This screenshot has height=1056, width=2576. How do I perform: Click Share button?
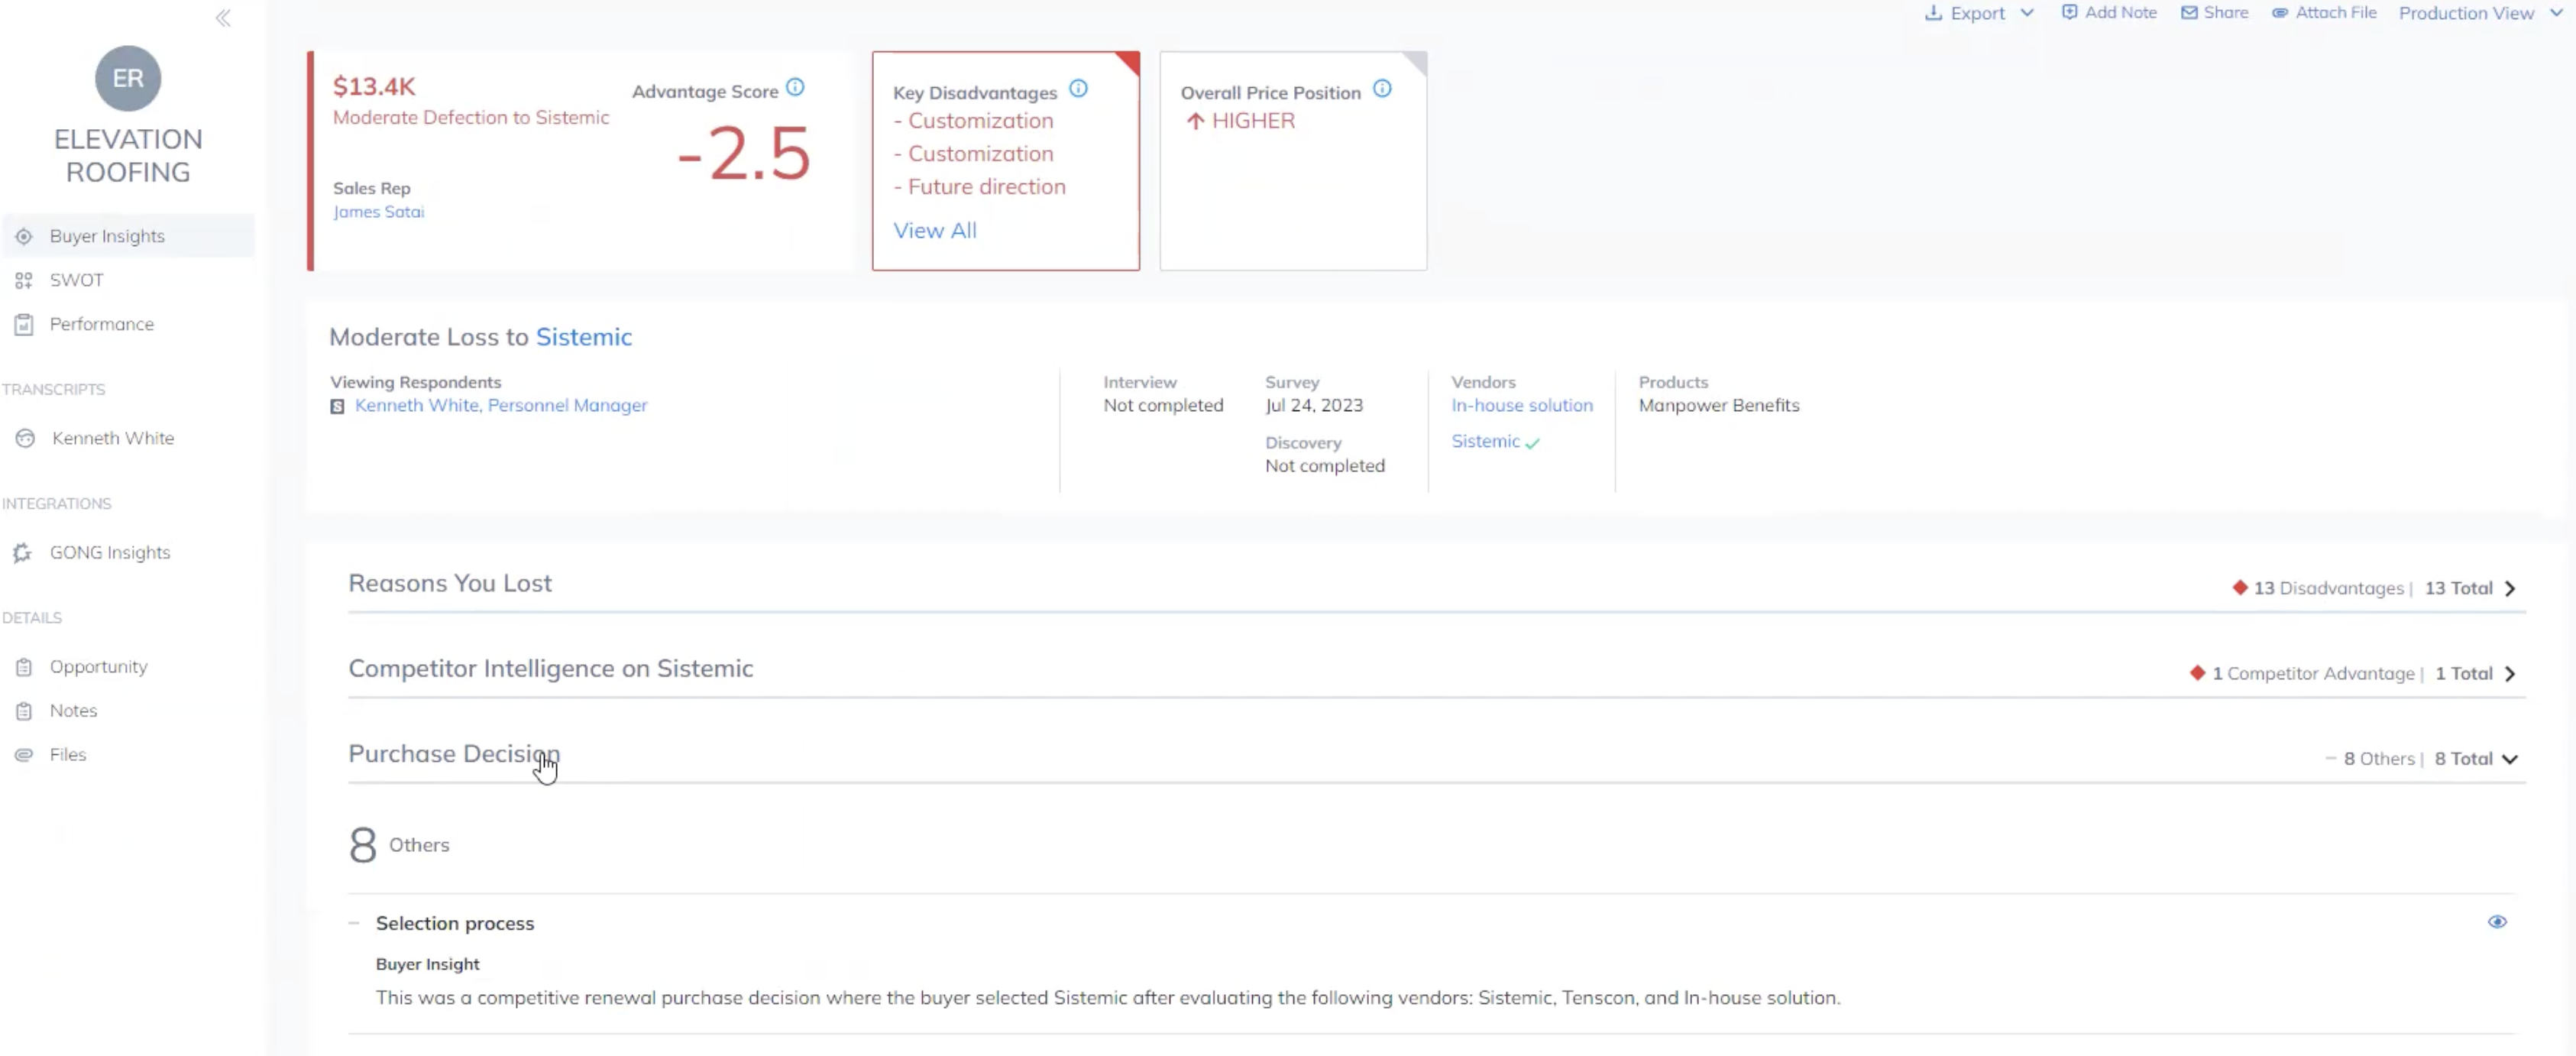(2214, 12)
